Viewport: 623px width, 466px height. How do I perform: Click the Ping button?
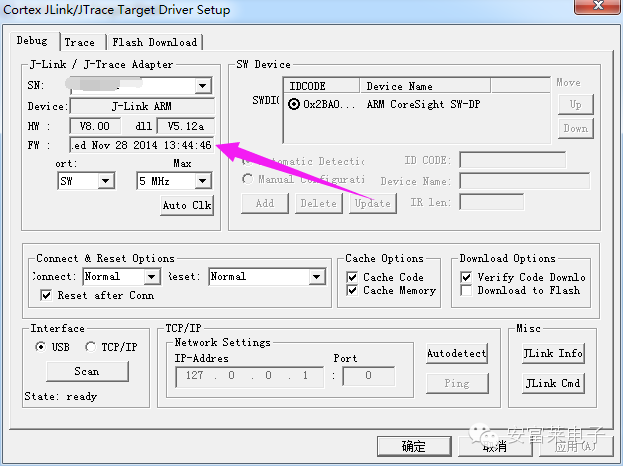pyautogui.click(x=457, y=383)
